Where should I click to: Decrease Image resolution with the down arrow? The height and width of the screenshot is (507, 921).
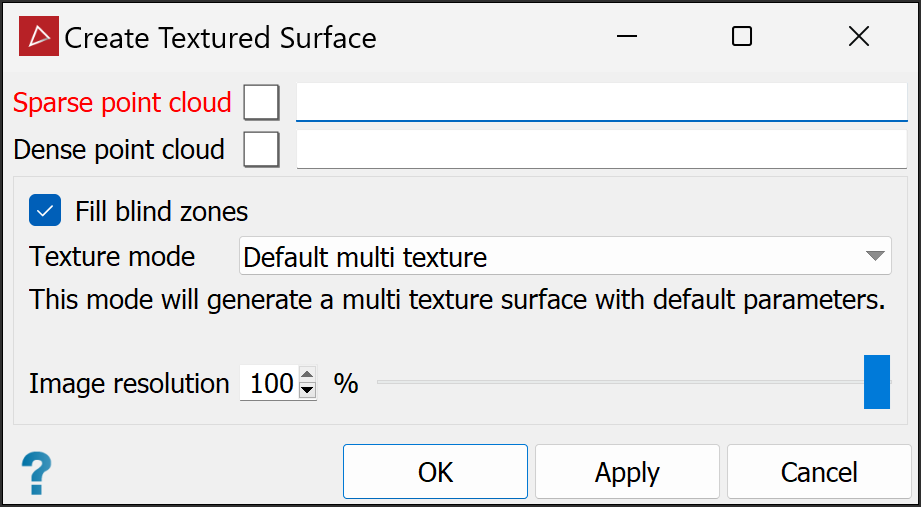coord(308,390)
